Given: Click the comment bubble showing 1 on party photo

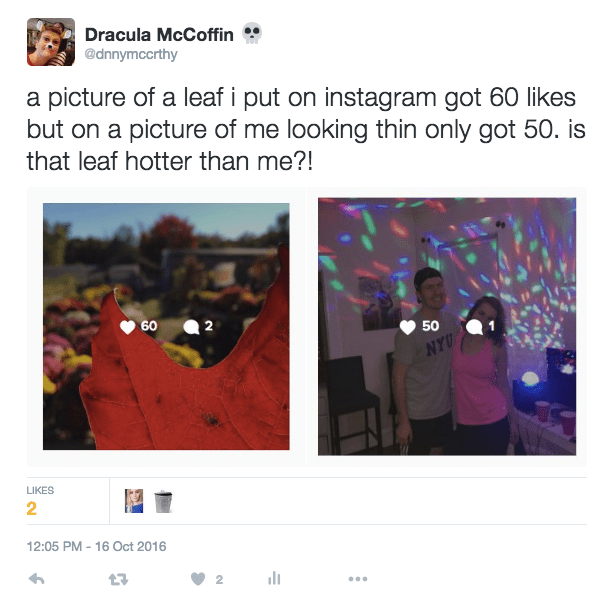Looking at the screenshot, I should (x=474, y=327).
